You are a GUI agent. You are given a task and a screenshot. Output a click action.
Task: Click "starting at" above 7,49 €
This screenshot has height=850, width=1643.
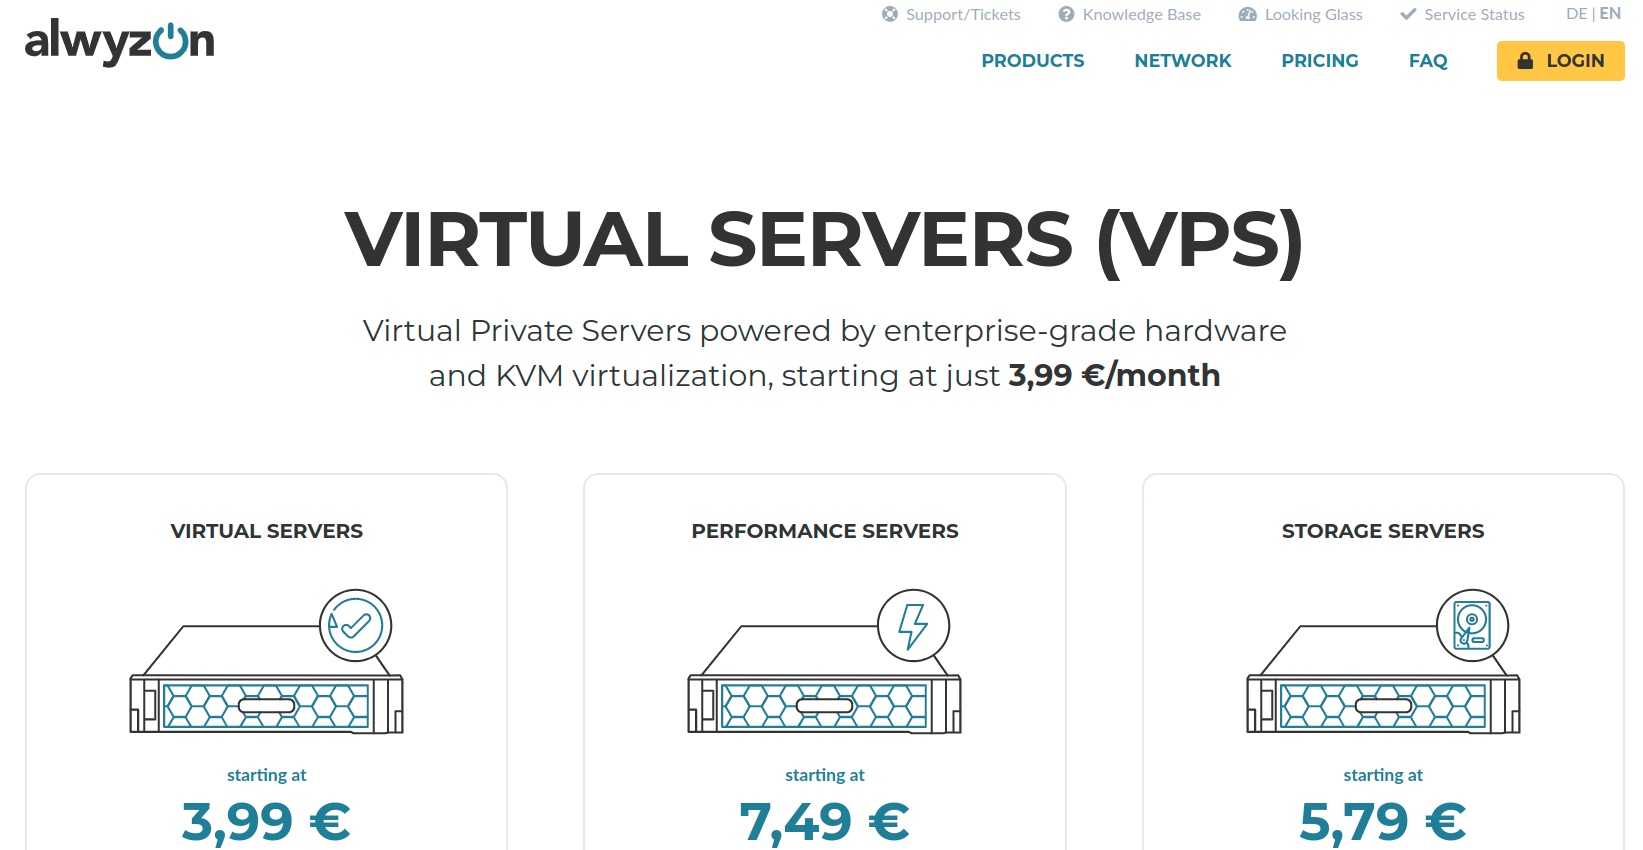pyautogui.click(x=825, y=775)
